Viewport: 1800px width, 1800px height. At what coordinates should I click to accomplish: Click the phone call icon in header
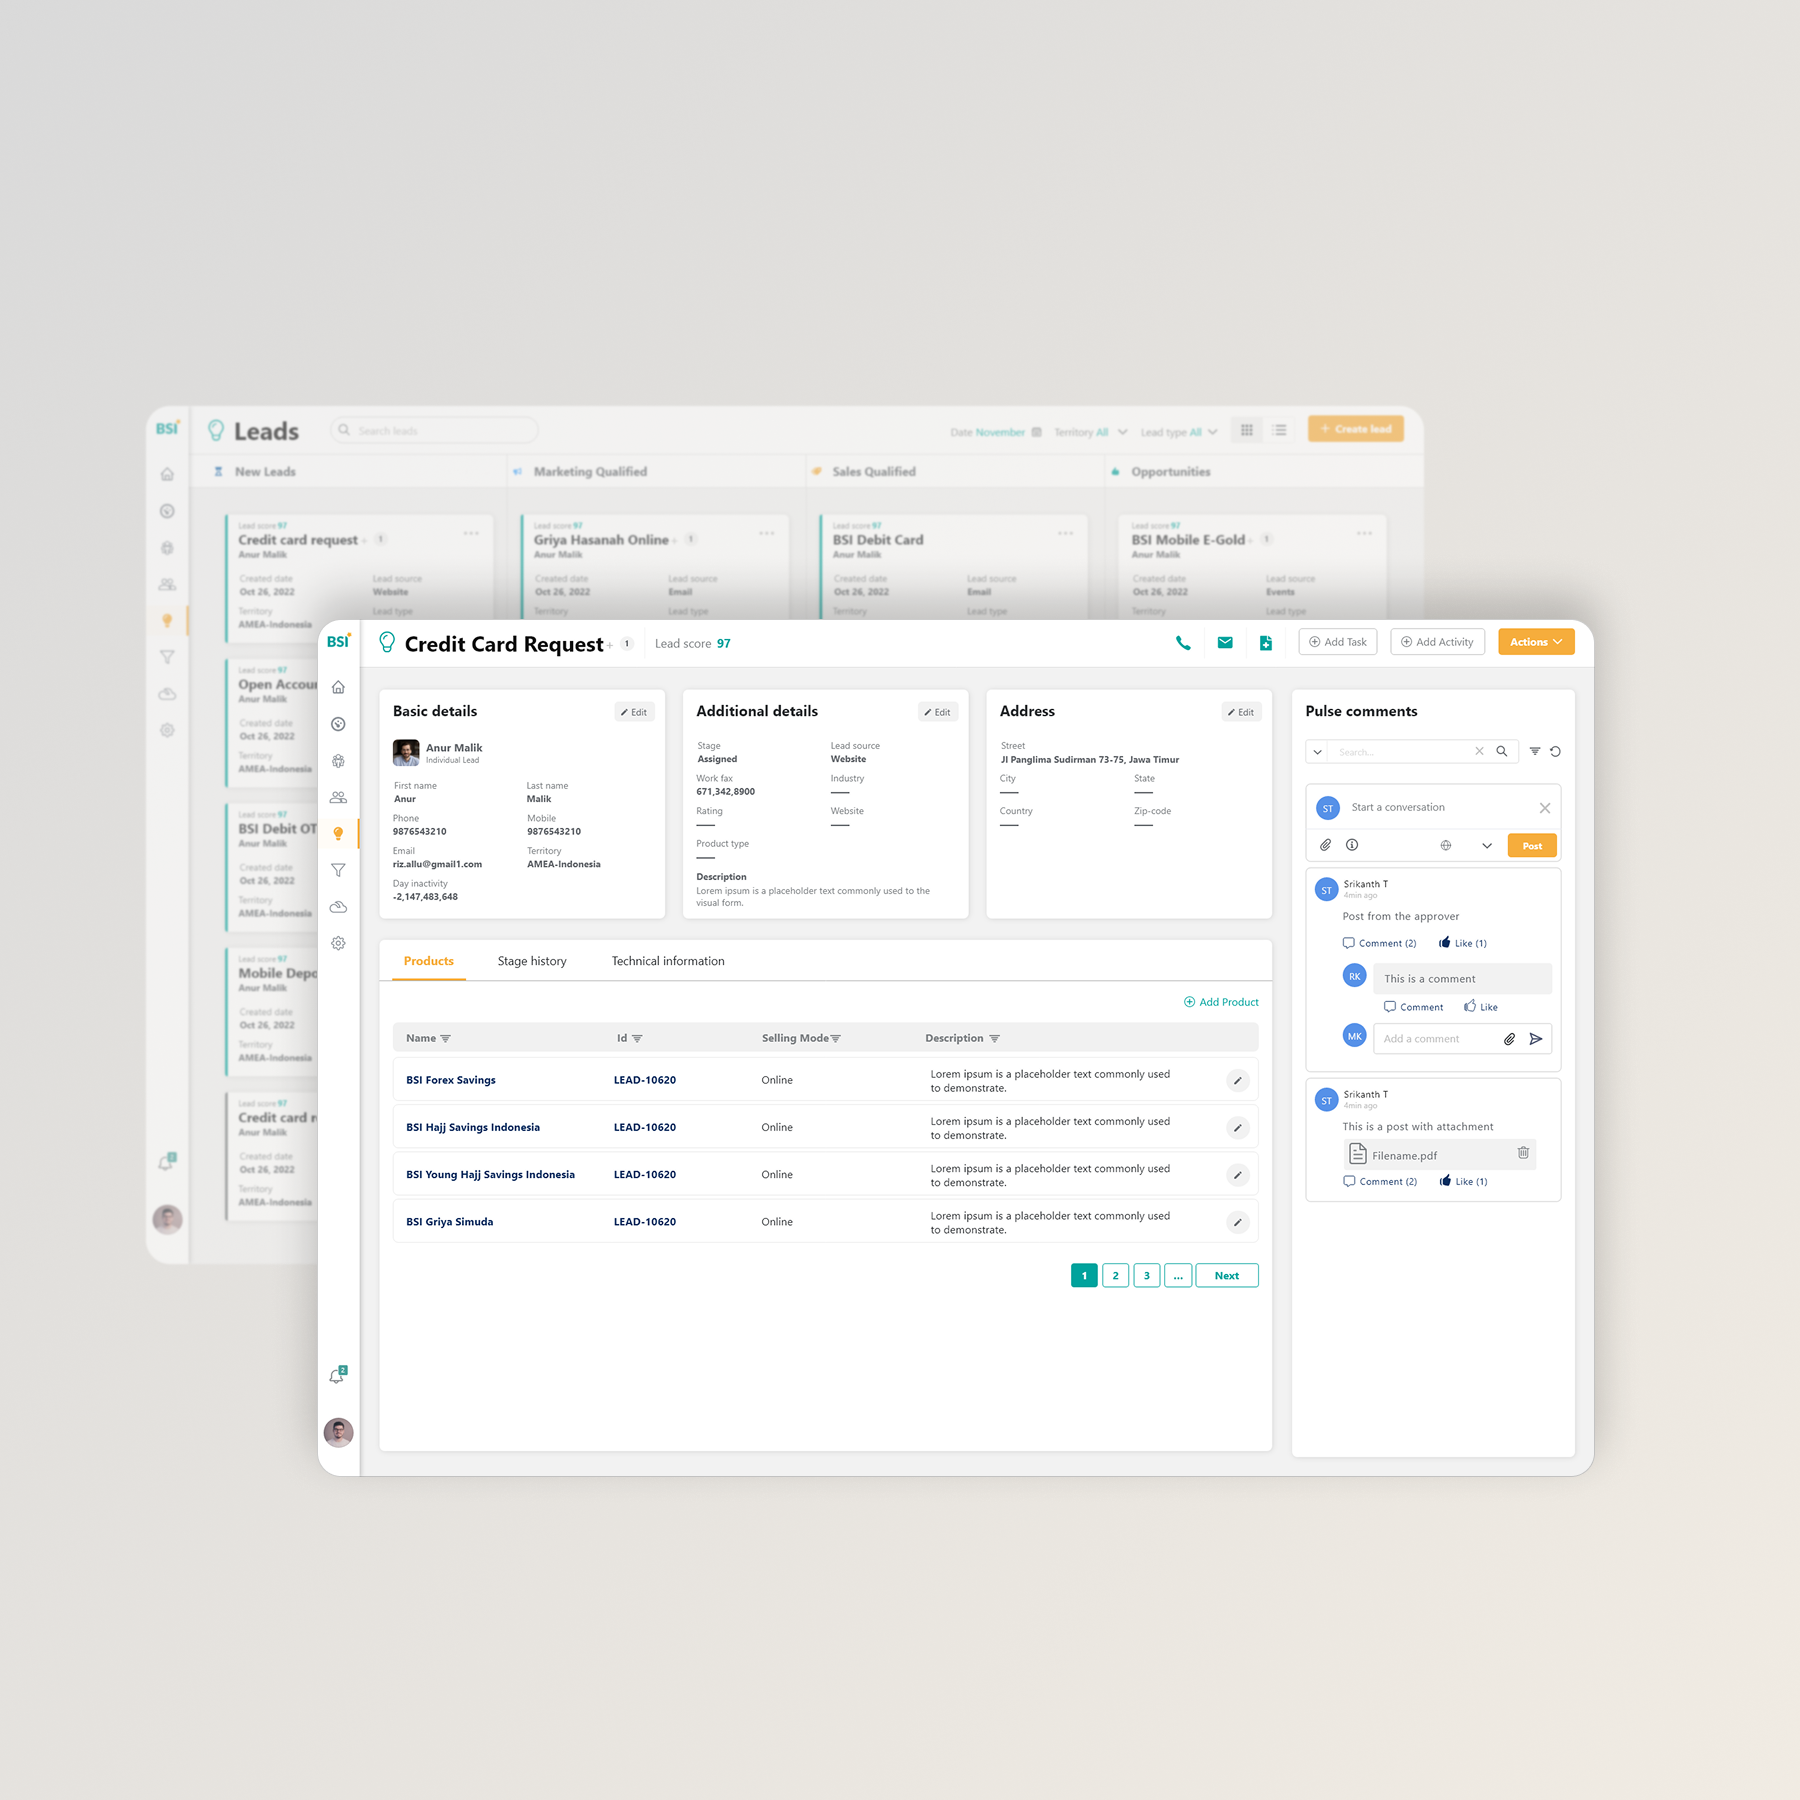point(1183,643)
